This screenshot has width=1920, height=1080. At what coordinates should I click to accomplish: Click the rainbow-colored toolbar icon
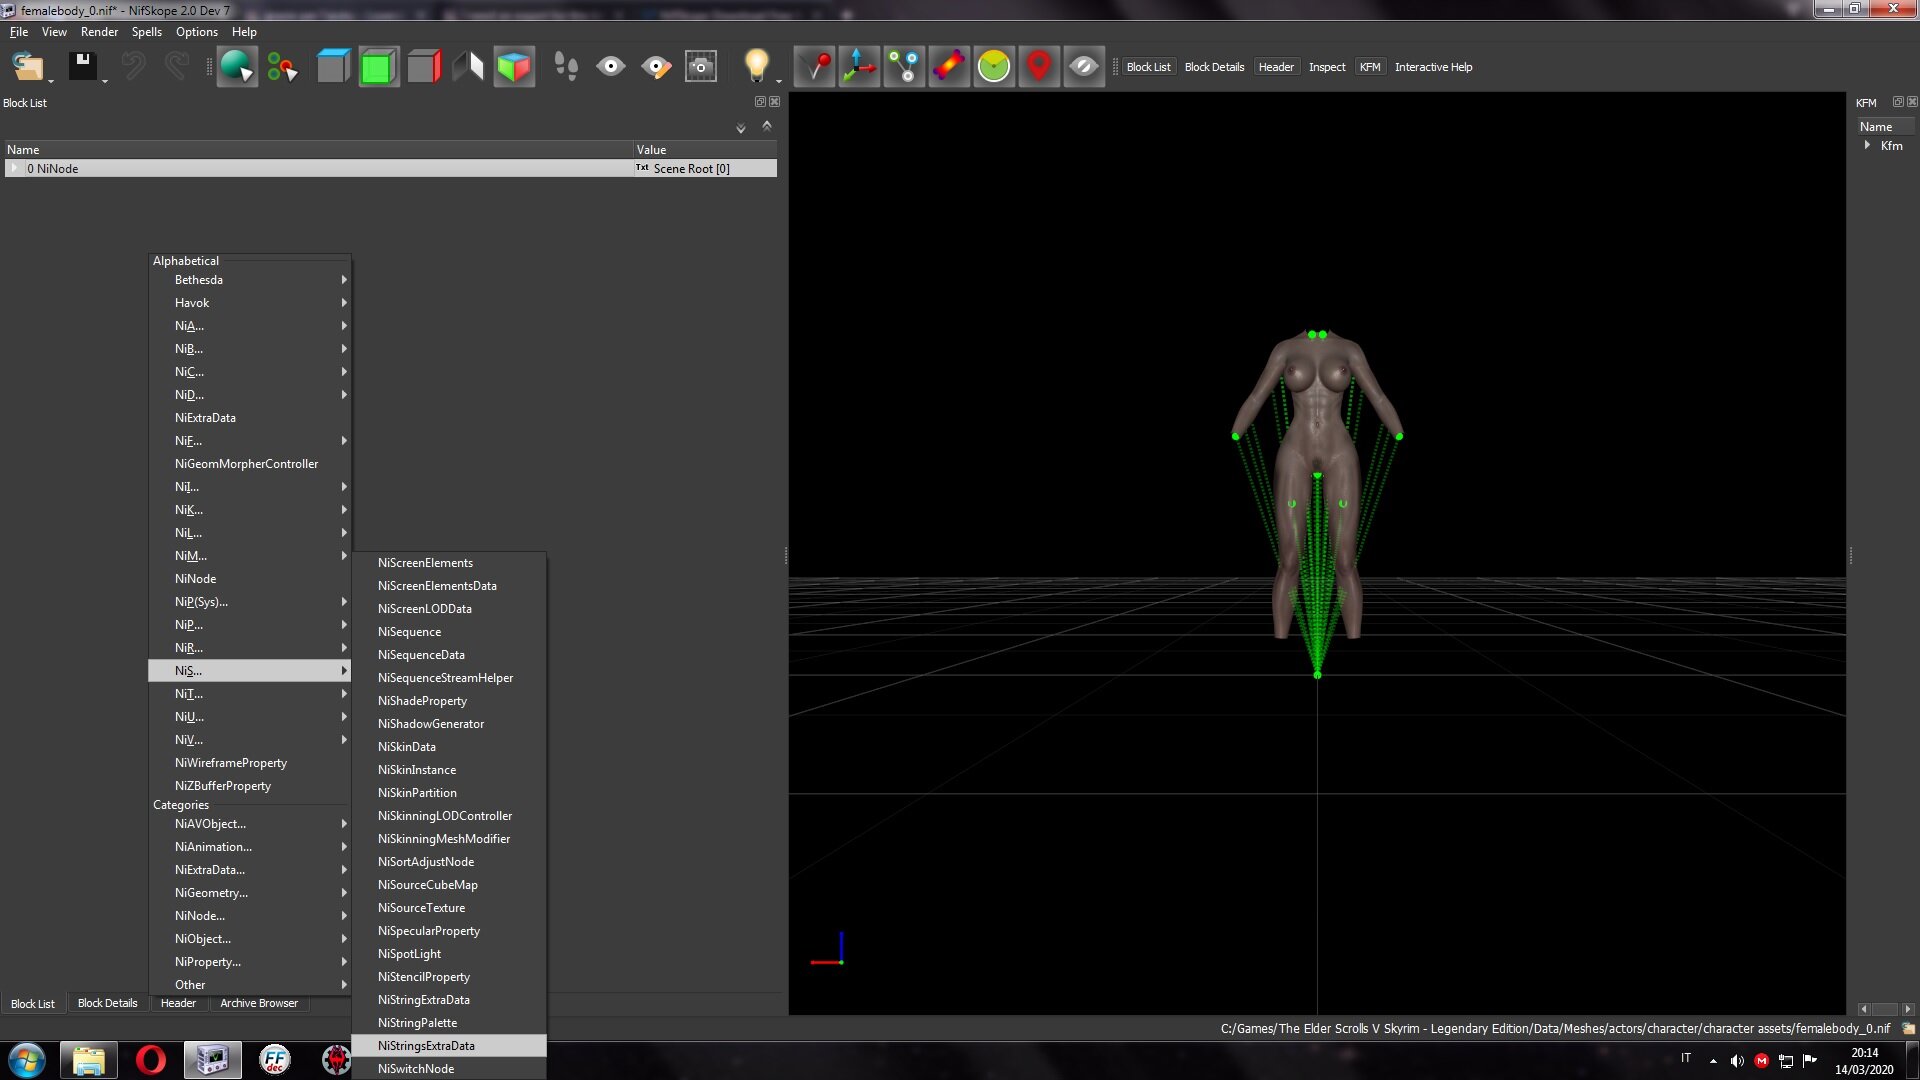pos(949,67)
